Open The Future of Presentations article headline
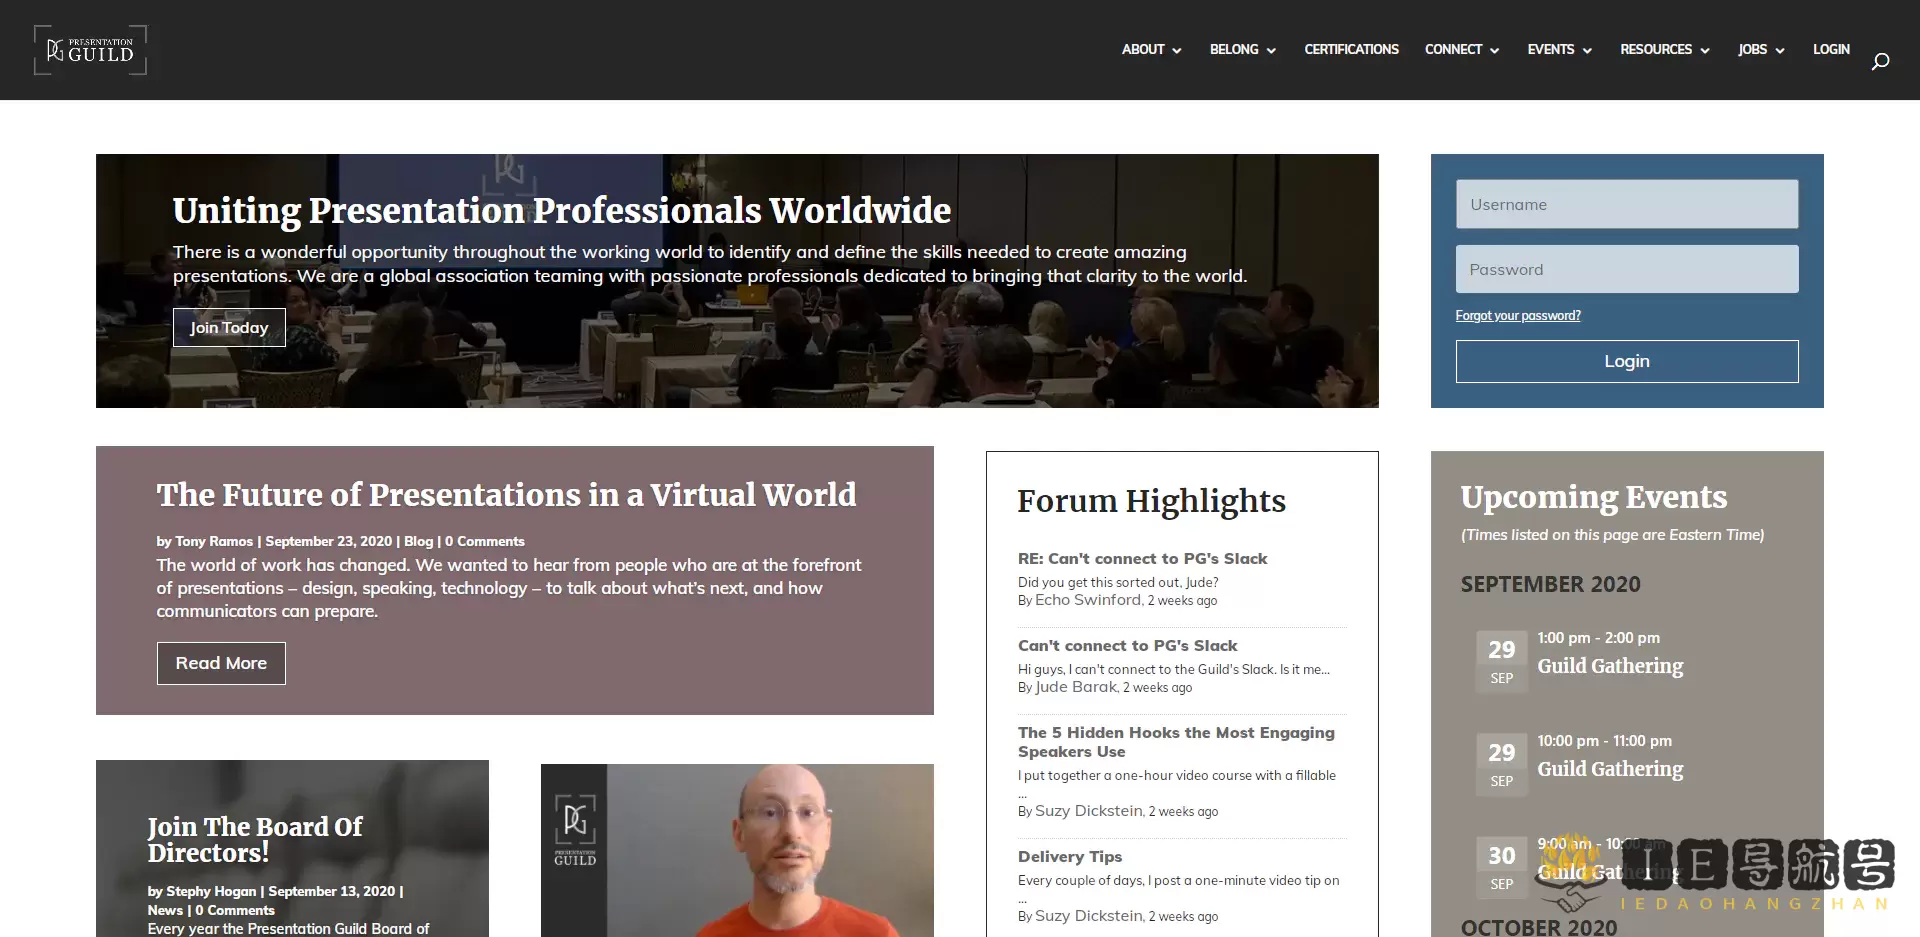 [506, 495]
